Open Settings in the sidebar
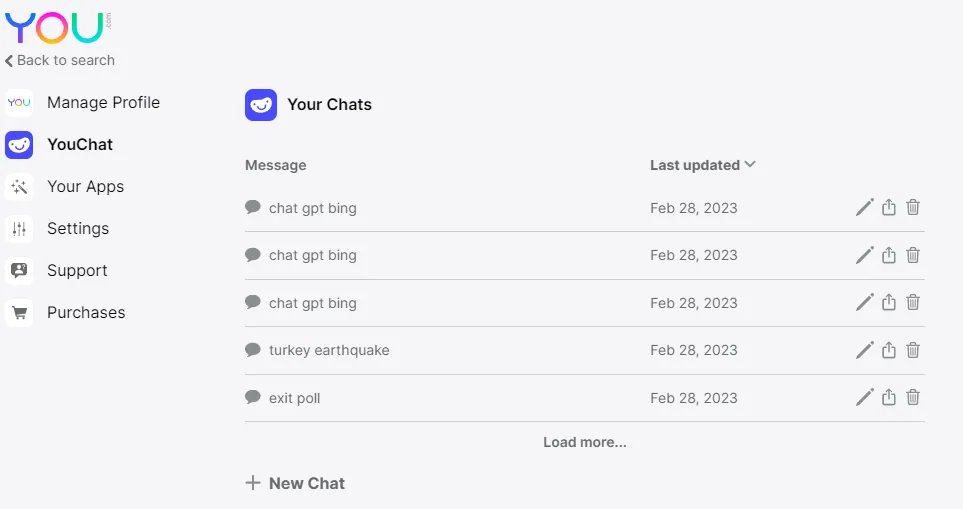This screenshot has width=963, height=509. click(x=57, y=228)
